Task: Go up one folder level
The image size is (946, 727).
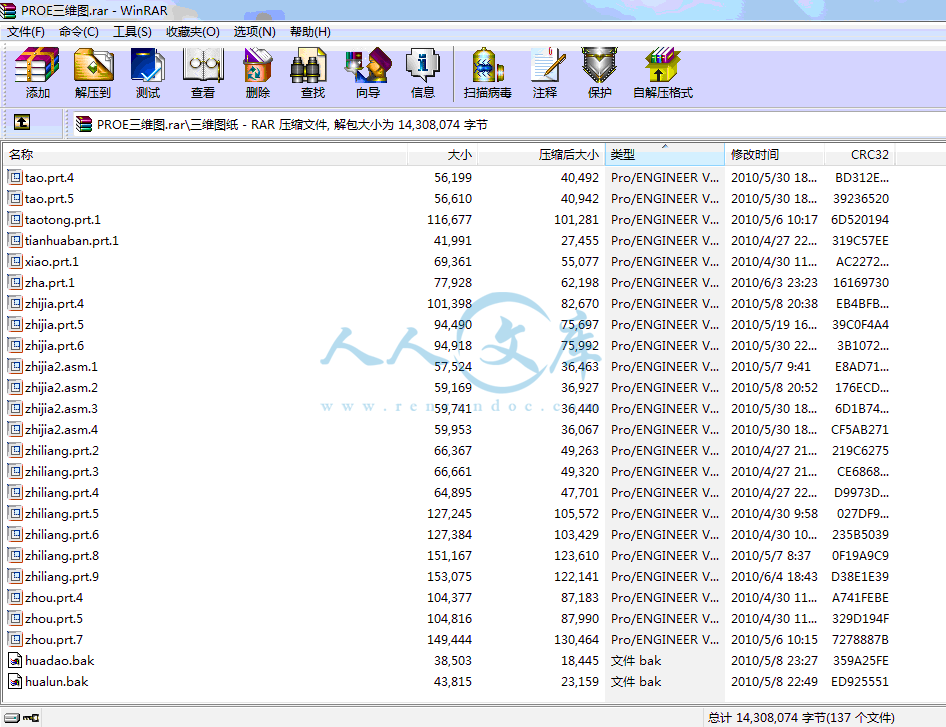Action: (22, 122)
